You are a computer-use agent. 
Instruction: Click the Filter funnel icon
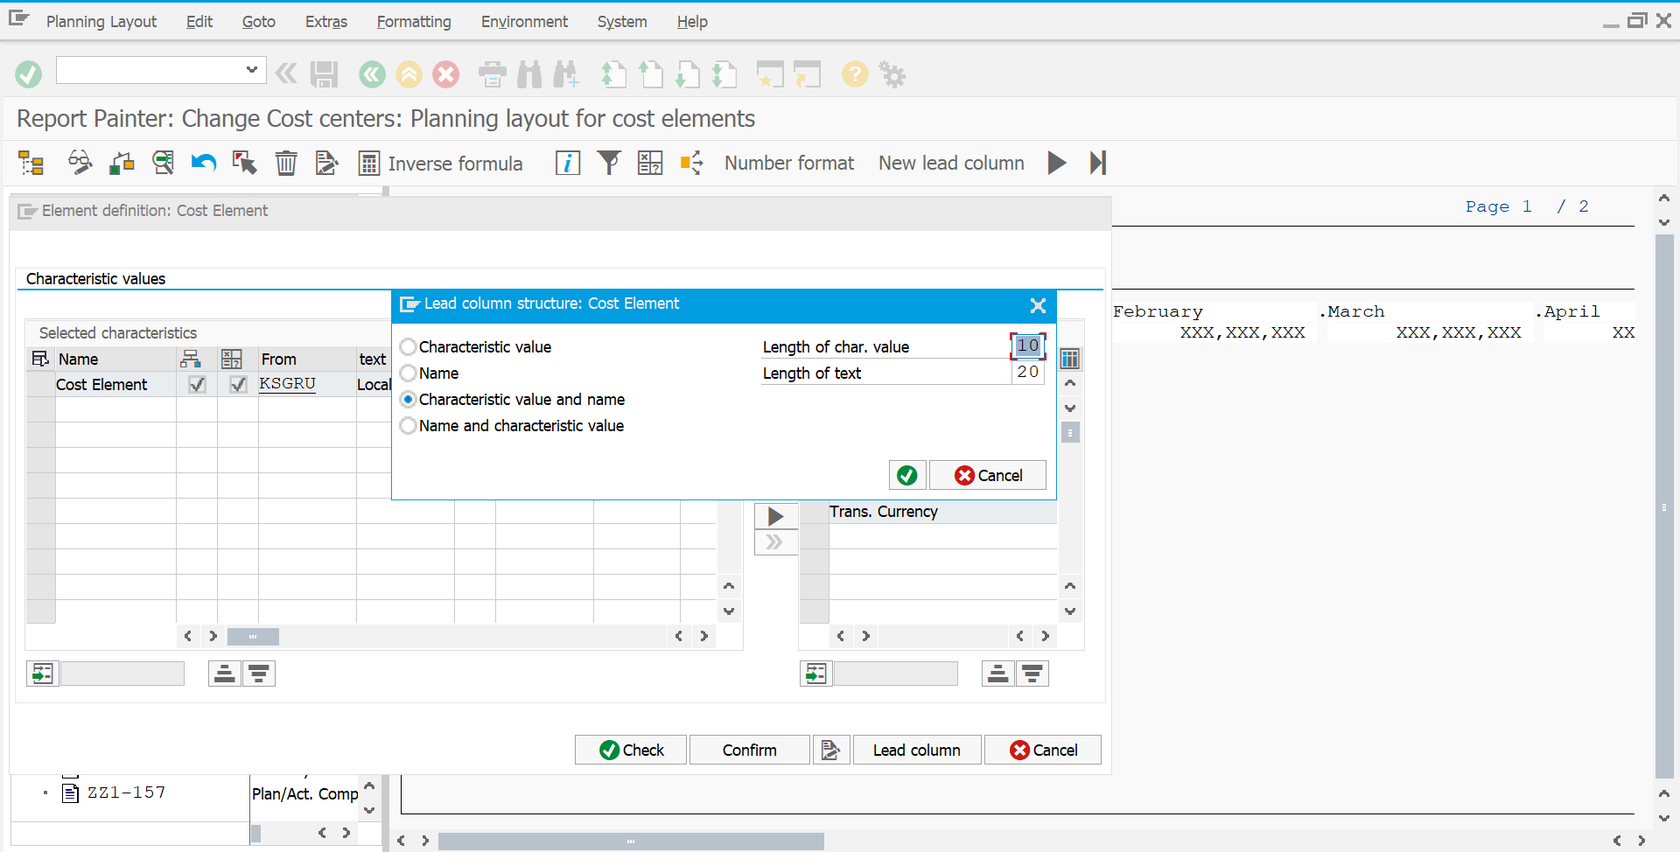tap(609, 162)
